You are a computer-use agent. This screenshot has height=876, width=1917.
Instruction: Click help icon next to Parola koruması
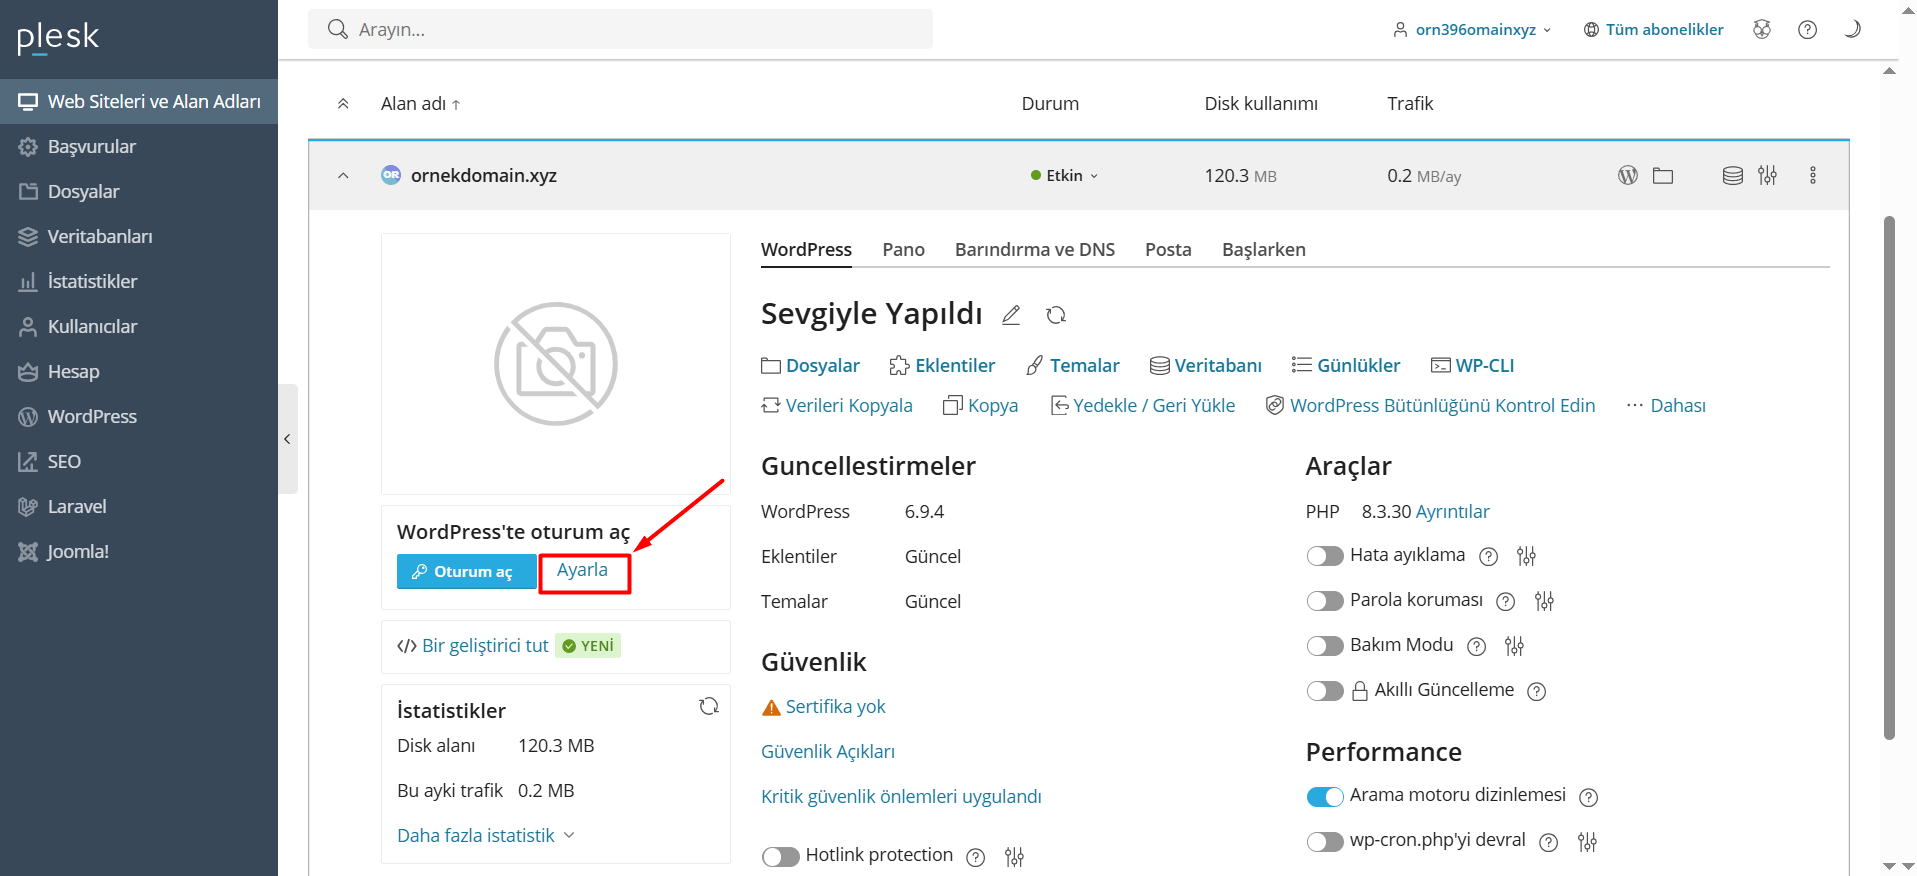[x=1505, y=601]
